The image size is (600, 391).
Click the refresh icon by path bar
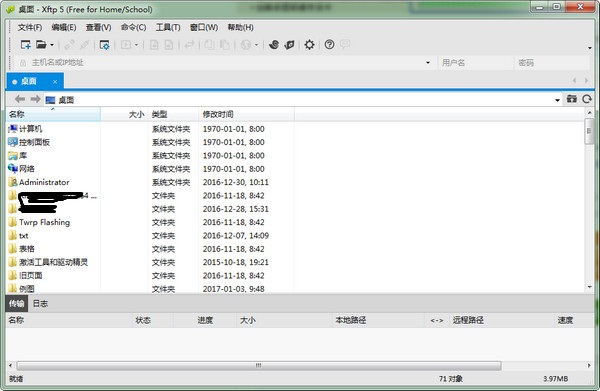tap(587, 99)
